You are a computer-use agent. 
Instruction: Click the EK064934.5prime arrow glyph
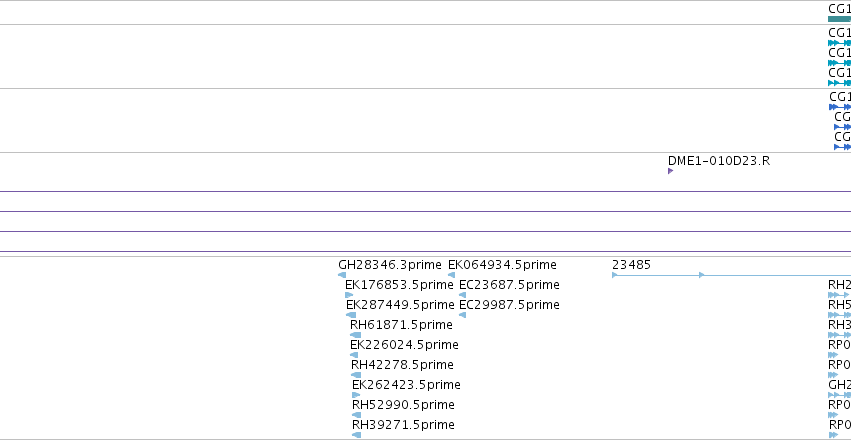point(451,275)
